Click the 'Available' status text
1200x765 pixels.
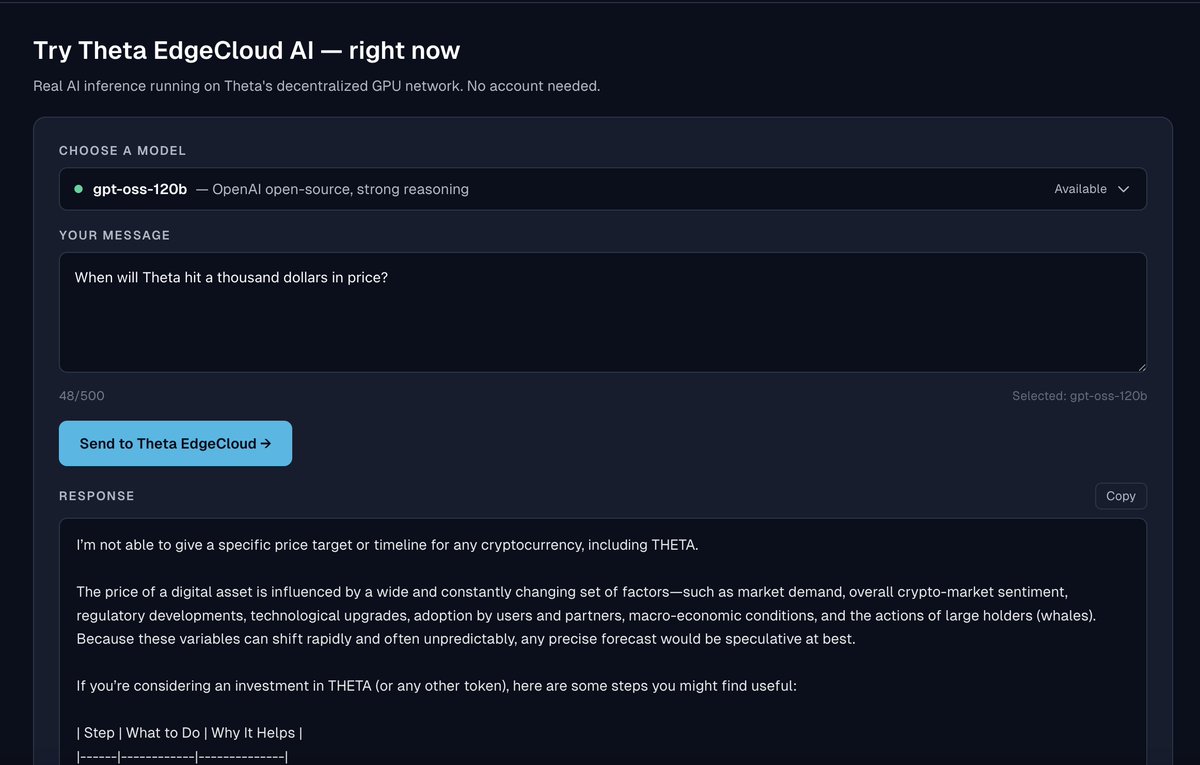coord(1080,189)
